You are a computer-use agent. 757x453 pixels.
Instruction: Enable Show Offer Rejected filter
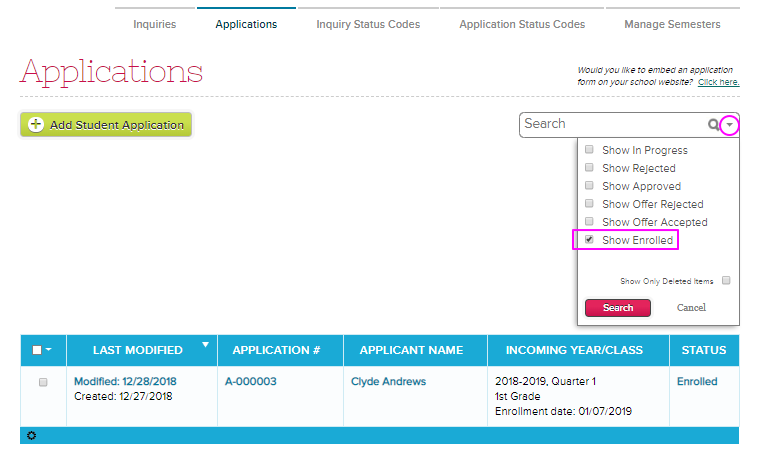(589, 203)
